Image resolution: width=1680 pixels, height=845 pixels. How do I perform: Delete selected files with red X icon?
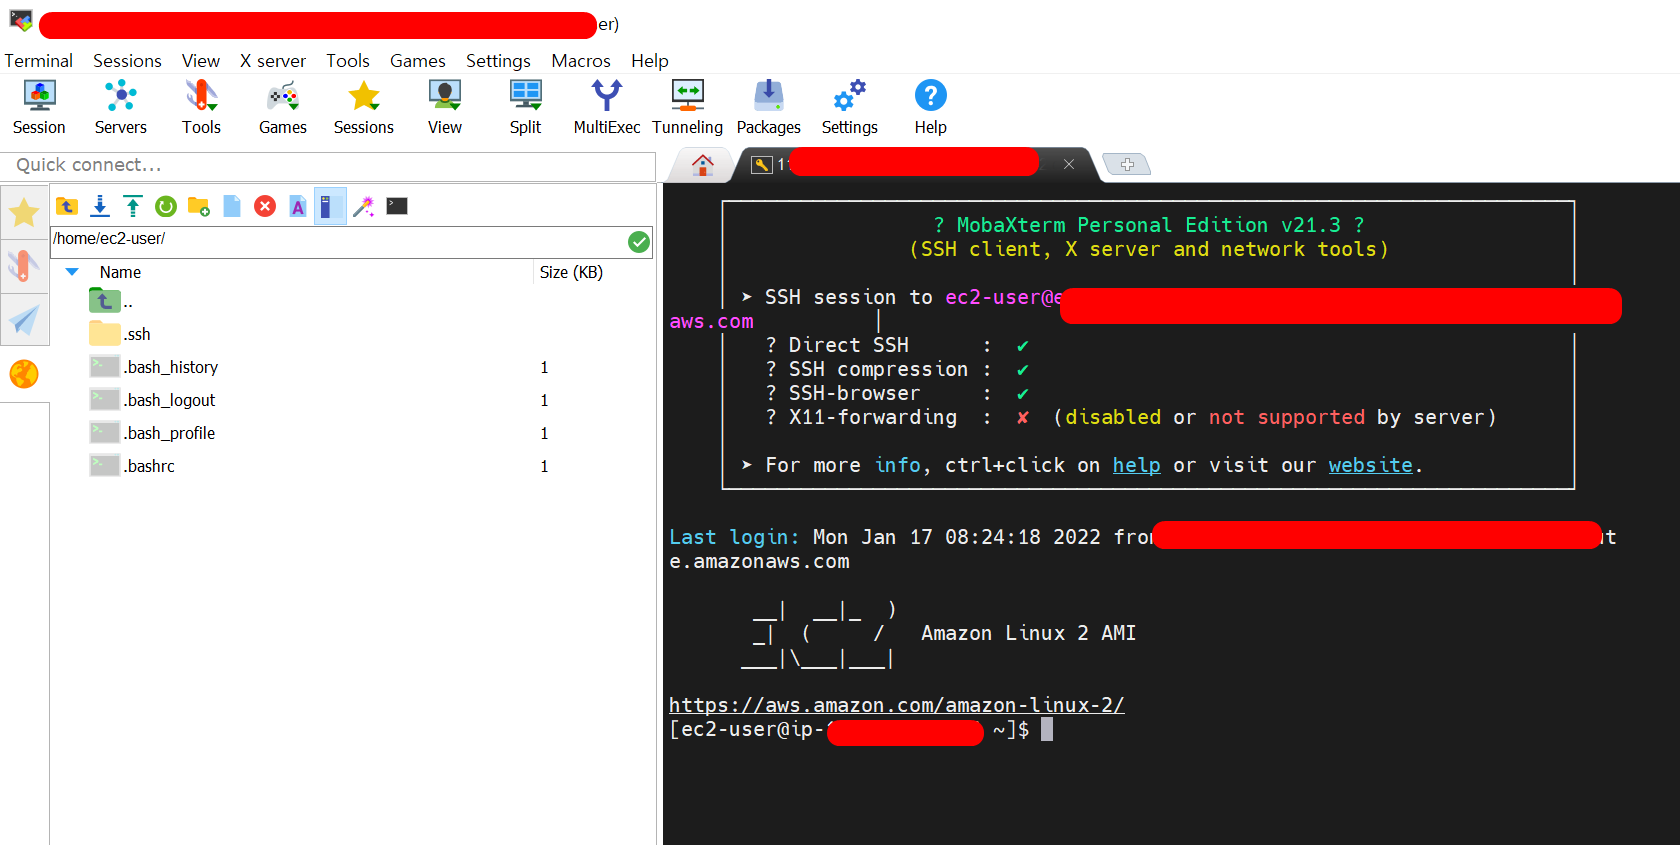pyautogui.click(x=265, y=206)
